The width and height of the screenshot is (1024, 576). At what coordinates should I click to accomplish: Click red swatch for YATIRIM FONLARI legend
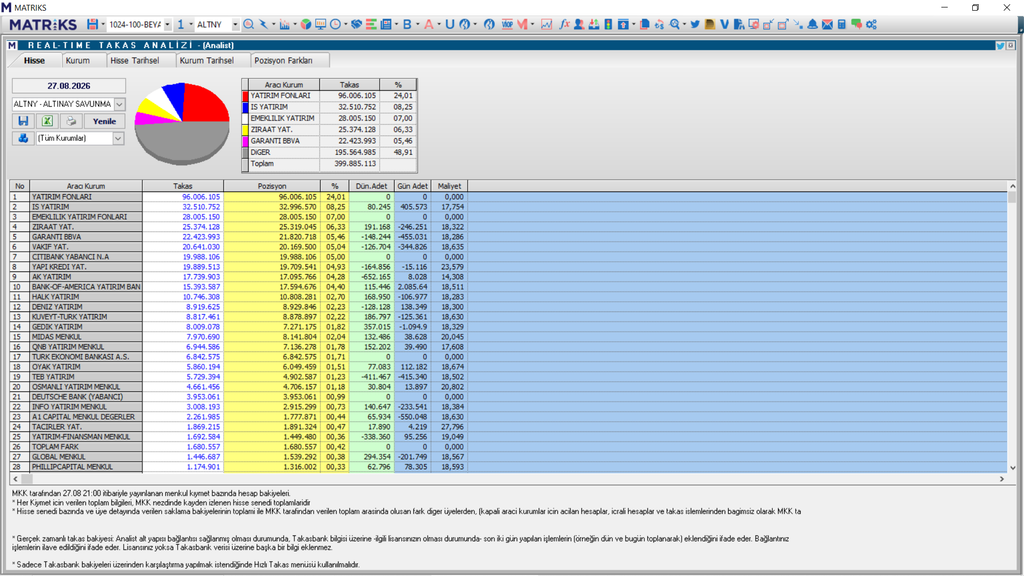tap(246, 95)
